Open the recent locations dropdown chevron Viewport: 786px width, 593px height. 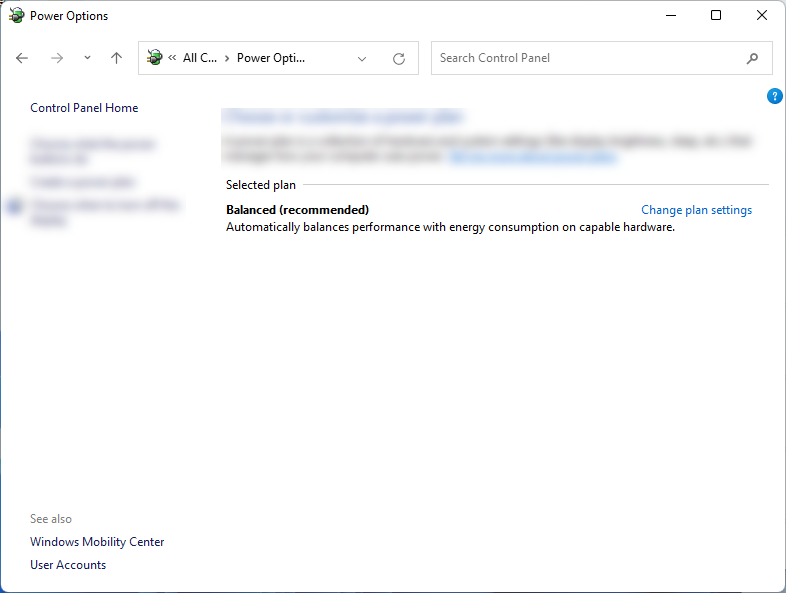coord(87,58)
